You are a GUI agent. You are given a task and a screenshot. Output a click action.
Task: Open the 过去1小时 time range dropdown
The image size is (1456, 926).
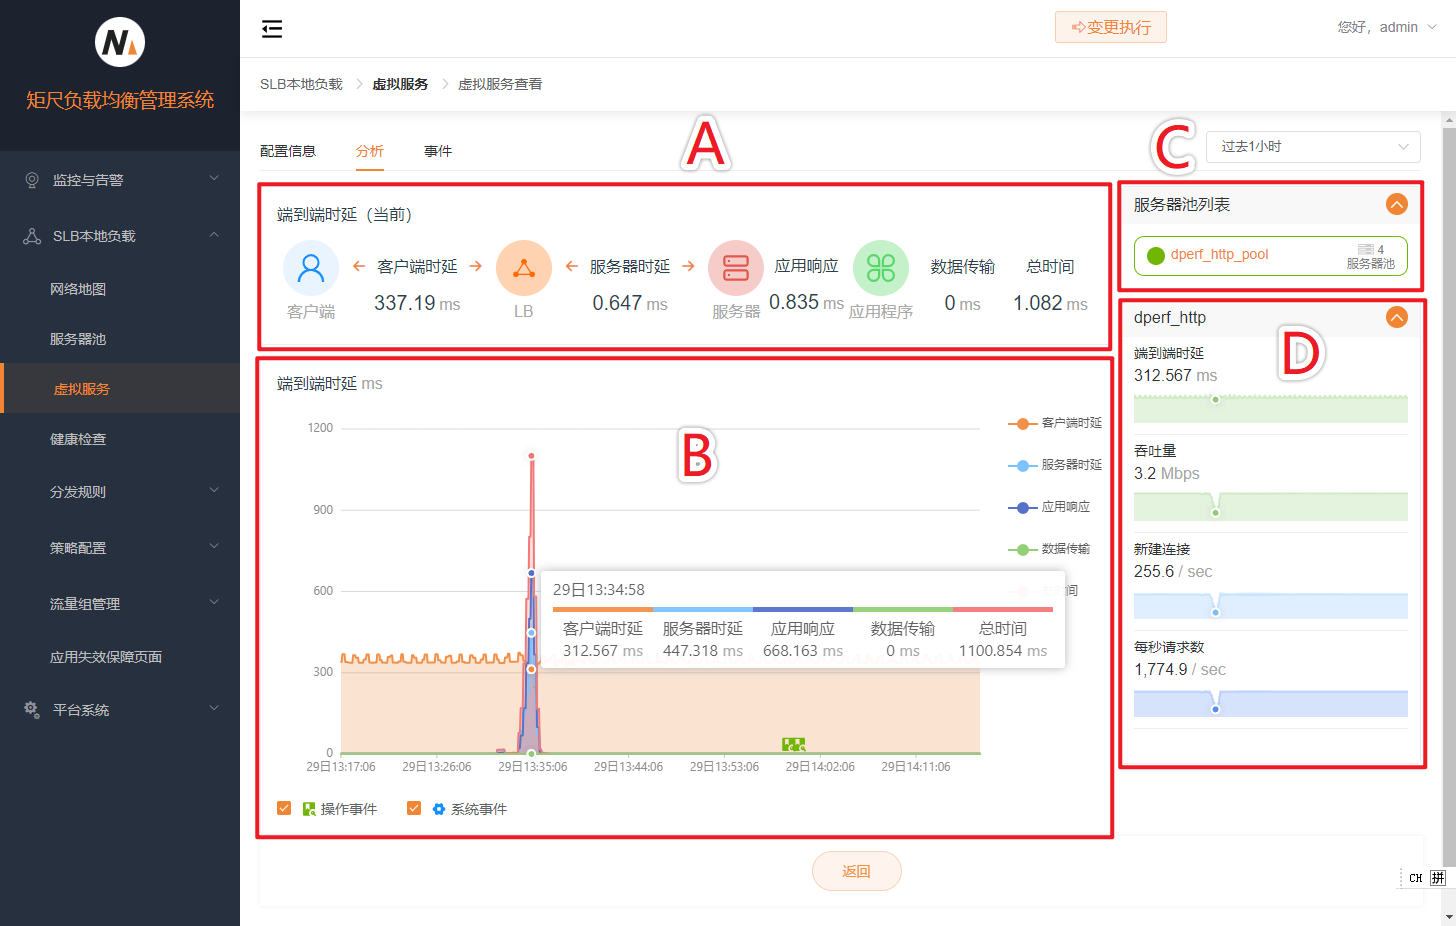(1312, 147)
